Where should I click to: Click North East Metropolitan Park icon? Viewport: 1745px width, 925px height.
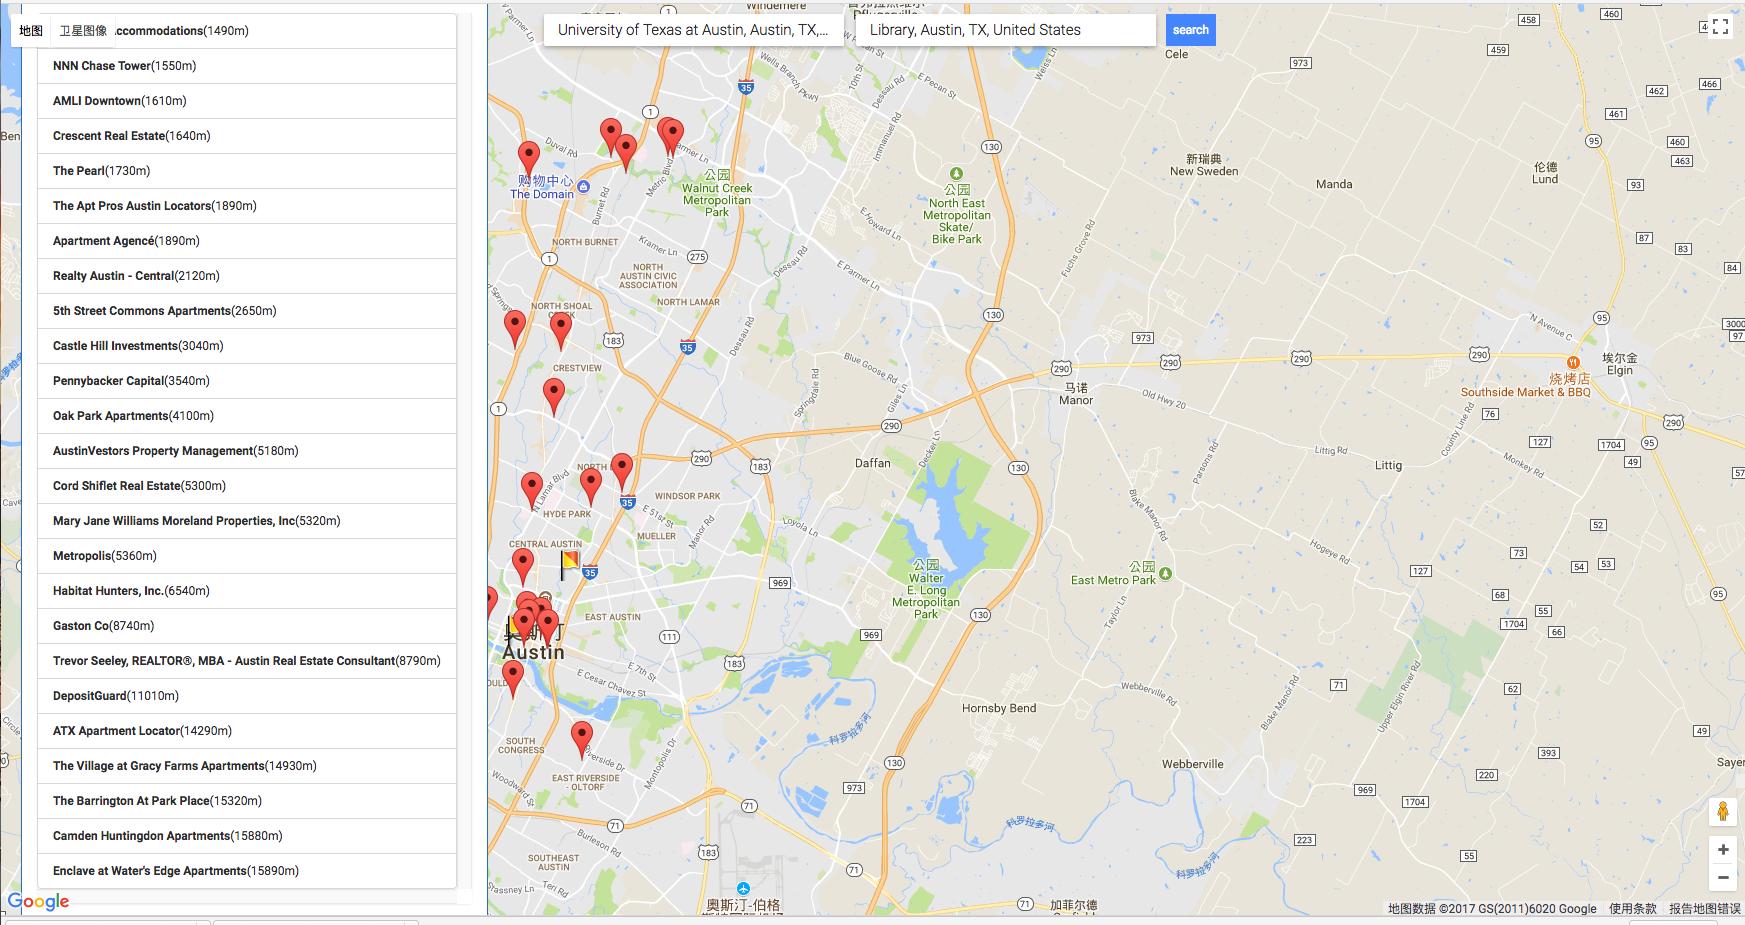point(957,174)
